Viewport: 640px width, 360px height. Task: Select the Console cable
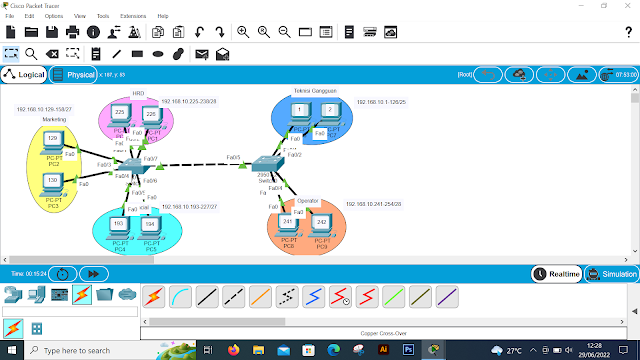(x=180, y=297)
